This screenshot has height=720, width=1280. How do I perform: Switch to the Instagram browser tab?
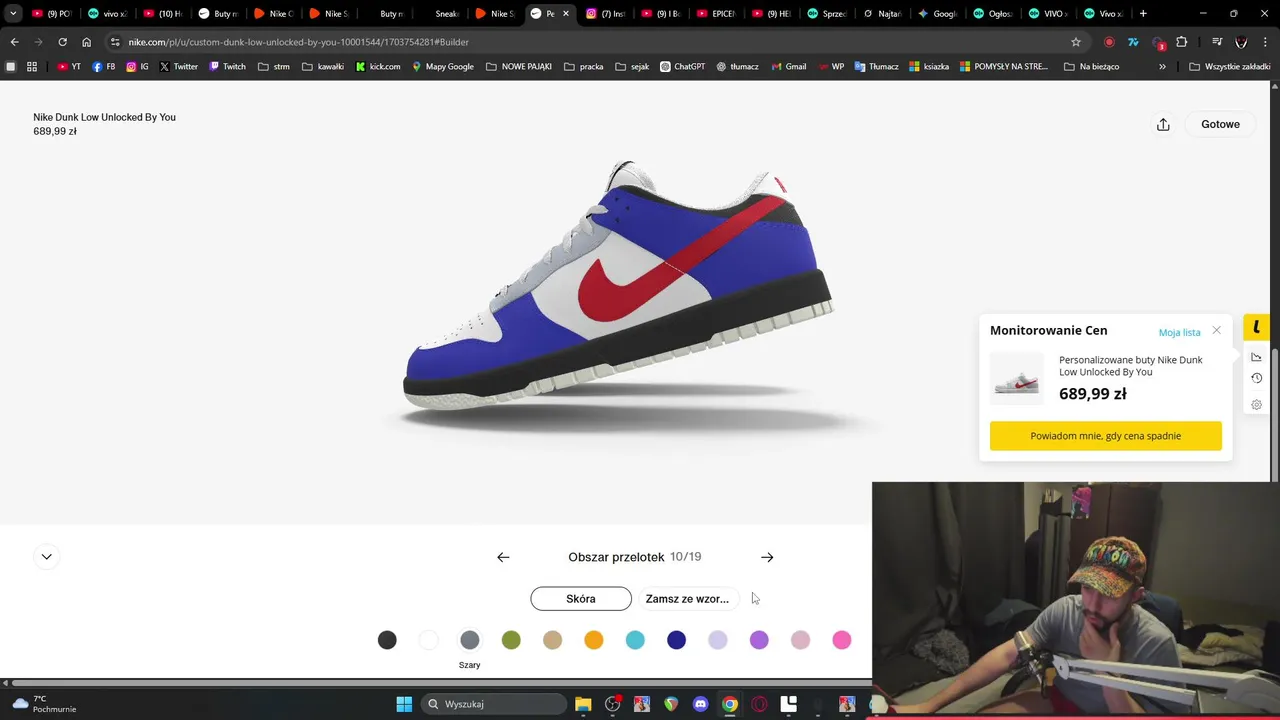[x=605, y=14]
